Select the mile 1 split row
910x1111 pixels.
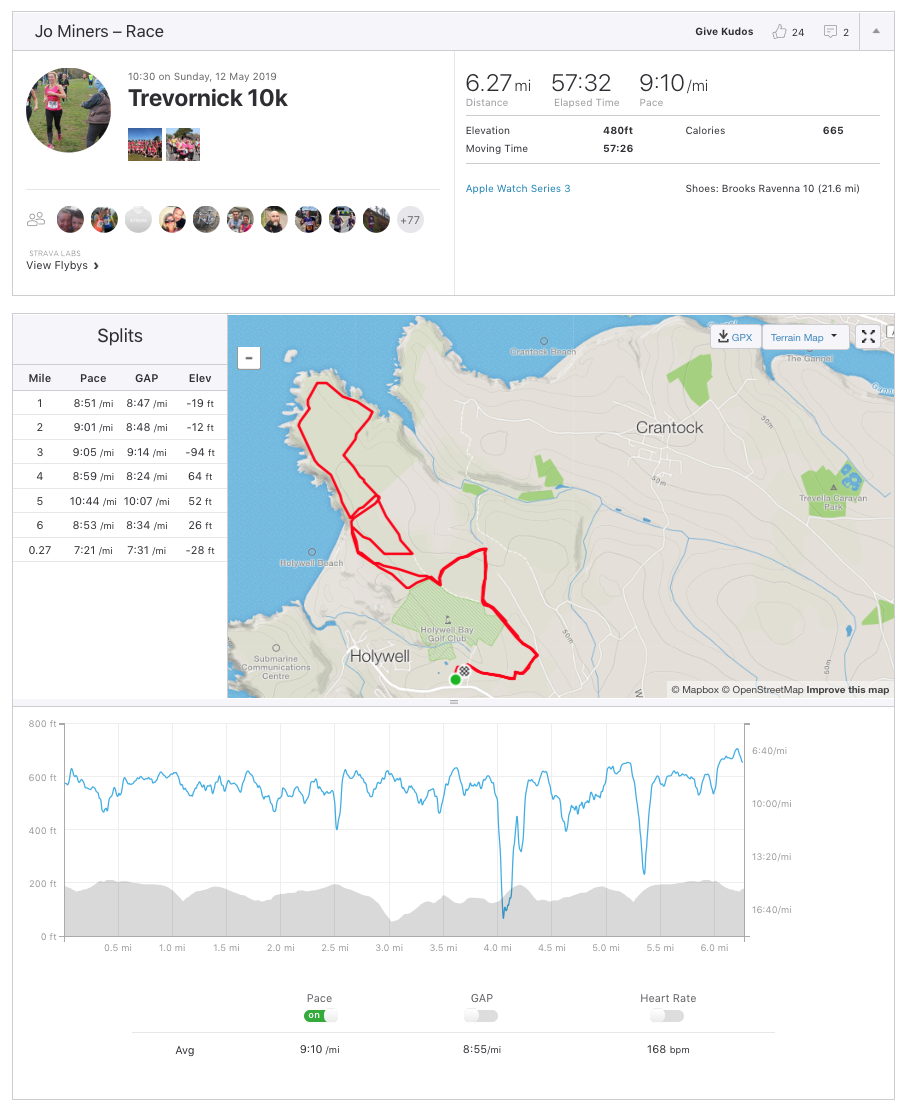pyautogui.click(x=120, y=403)
